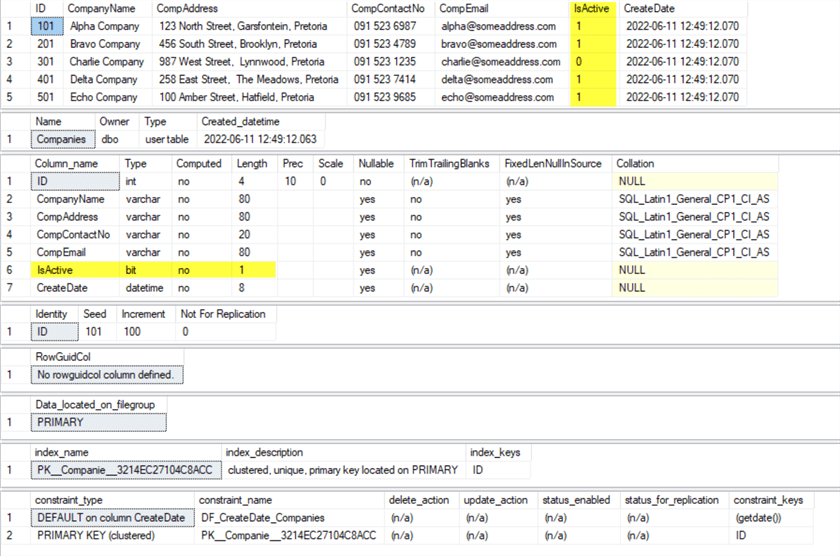Select the 'CompEmail' column_name cell
The image size is (840, 556).
point(61,252)
